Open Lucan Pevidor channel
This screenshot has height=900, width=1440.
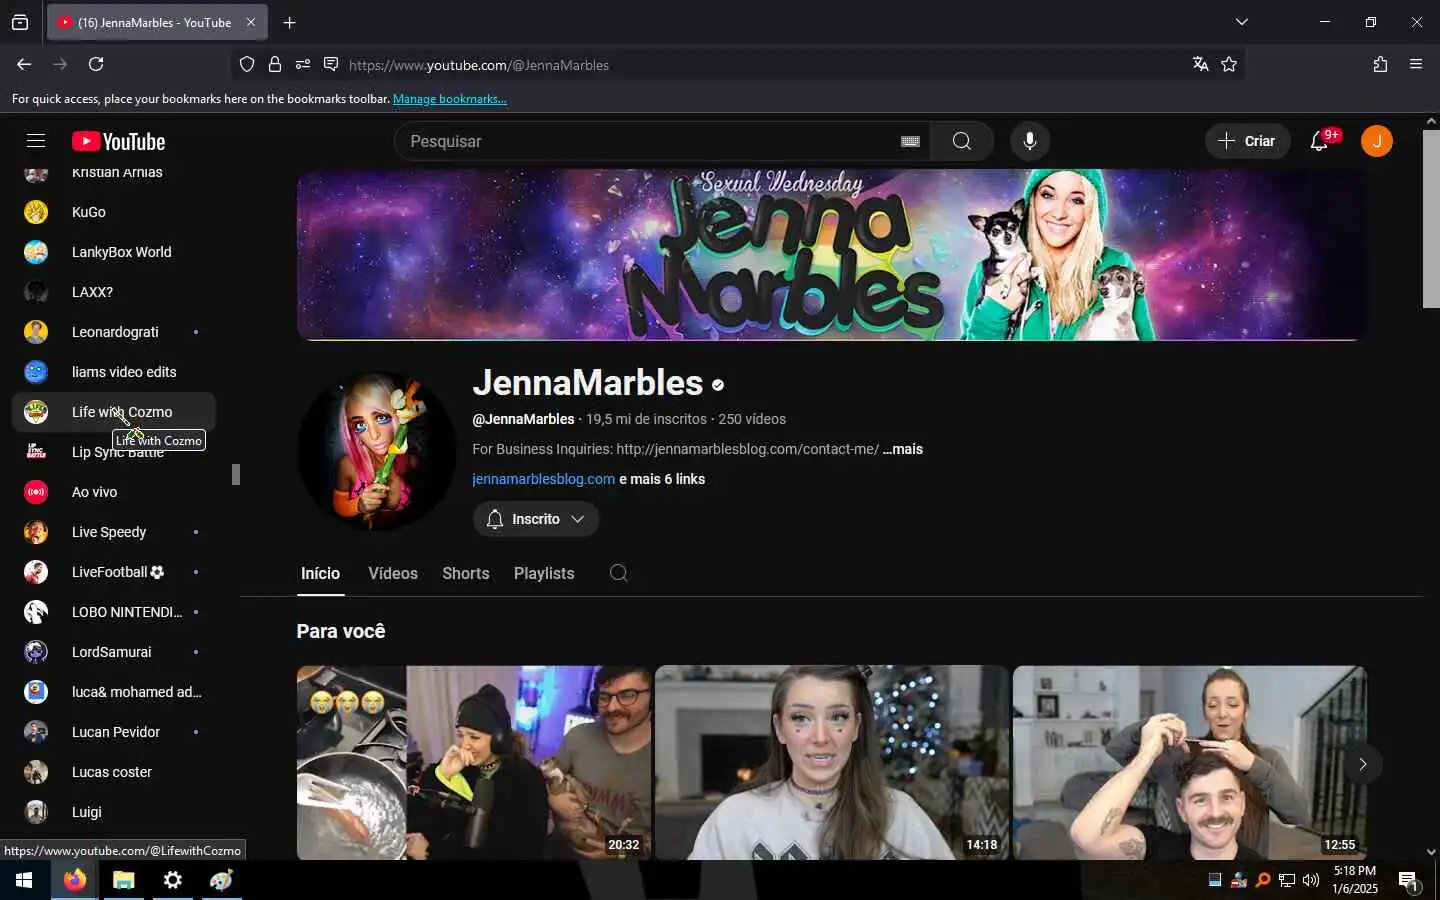114,732
